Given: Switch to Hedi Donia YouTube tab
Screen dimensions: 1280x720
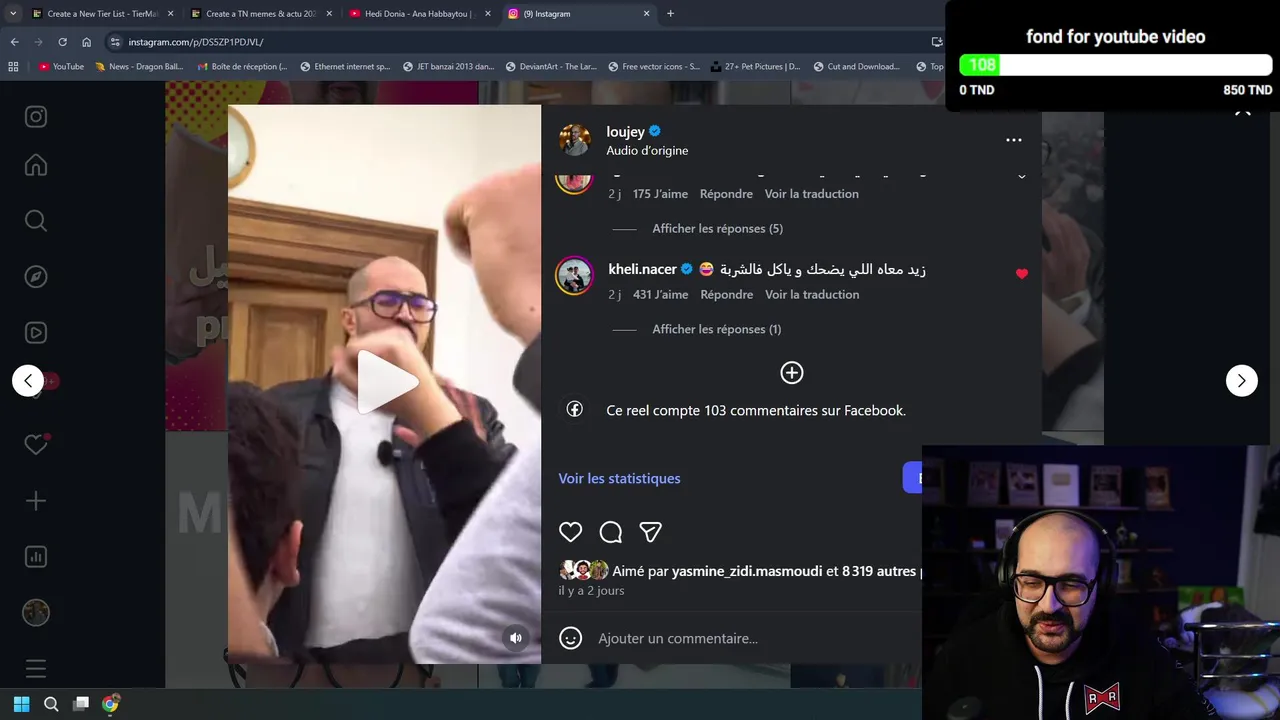Looking at the screenshot, I should point(418,14).
